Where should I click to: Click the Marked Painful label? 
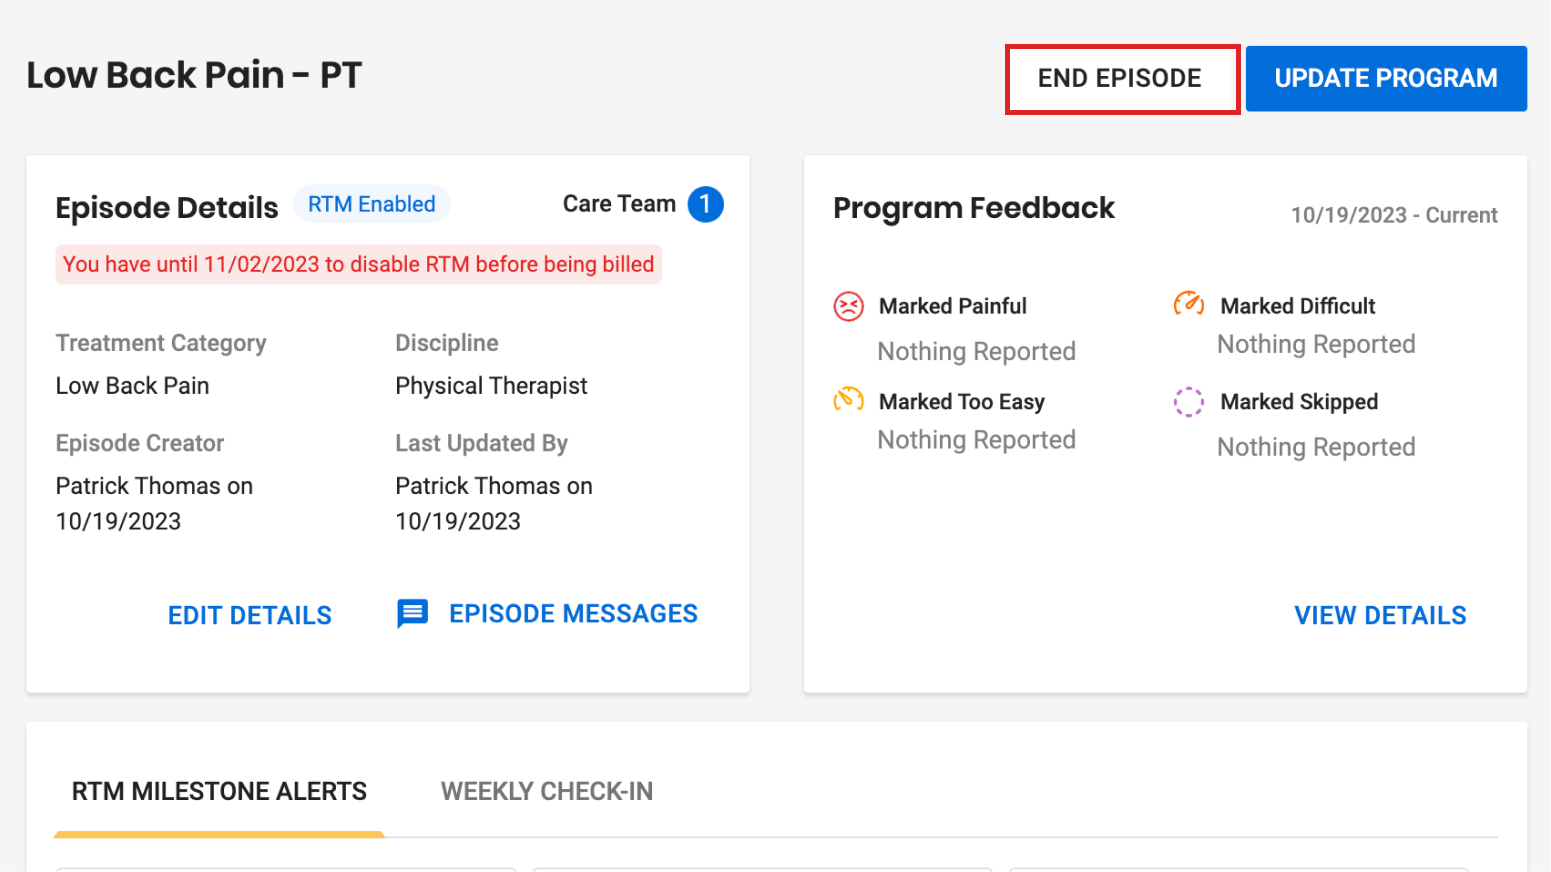point(953,306)
